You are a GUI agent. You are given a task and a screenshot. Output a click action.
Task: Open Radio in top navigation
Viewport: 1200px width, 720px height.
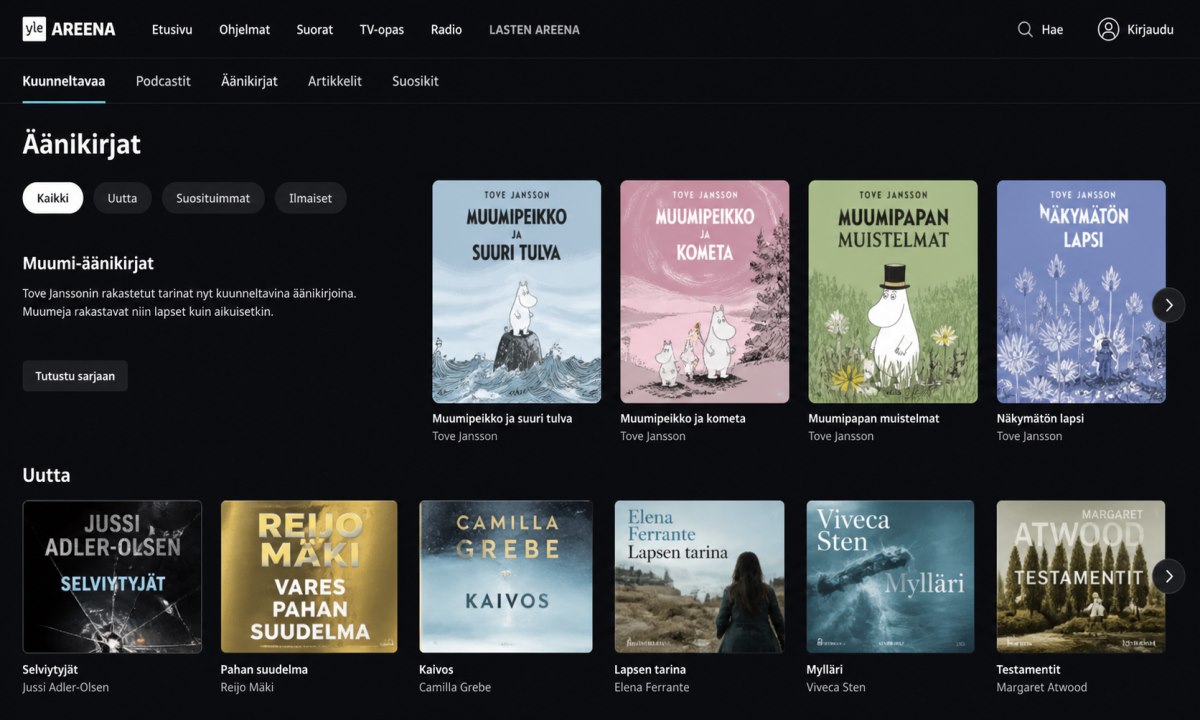point(446,29)
